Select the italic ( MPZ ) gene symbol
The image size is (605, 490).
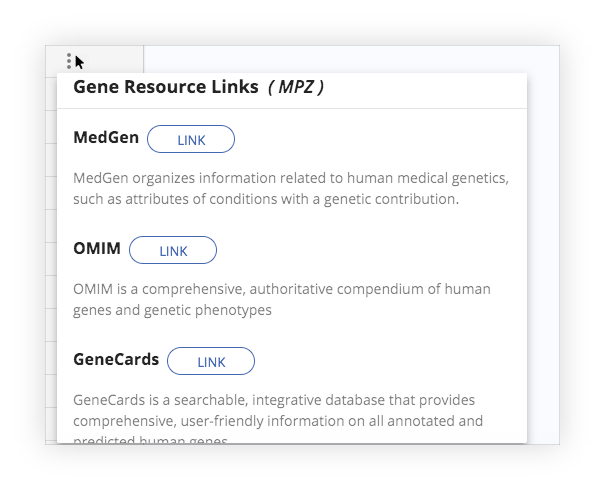pos(296,87)
